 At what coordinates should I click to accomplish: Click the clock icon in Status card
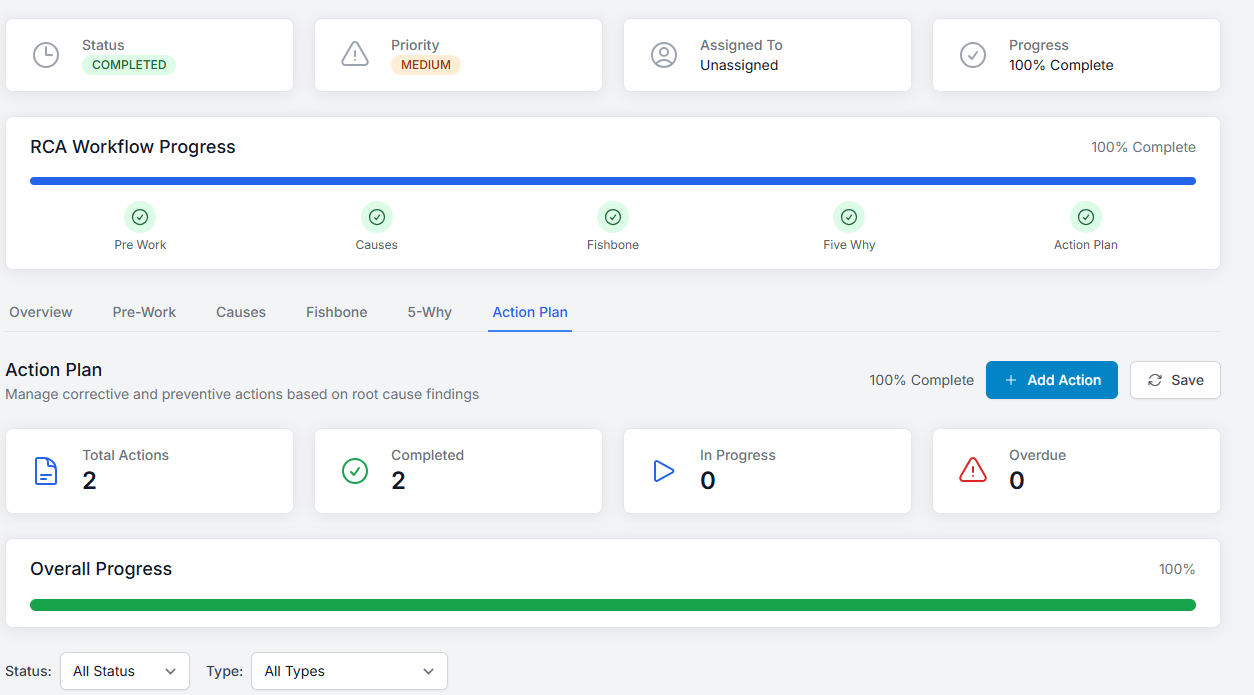[x=46, y=55]
